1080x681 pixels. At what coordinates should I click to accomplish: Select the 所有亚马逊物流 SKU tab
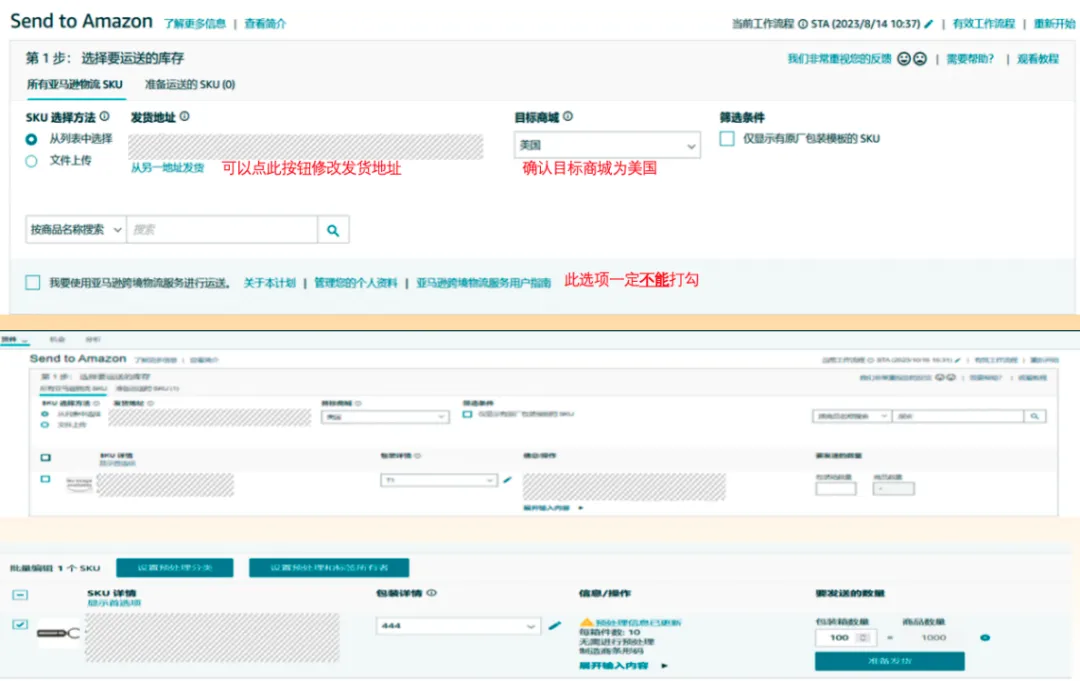point(74,85)
